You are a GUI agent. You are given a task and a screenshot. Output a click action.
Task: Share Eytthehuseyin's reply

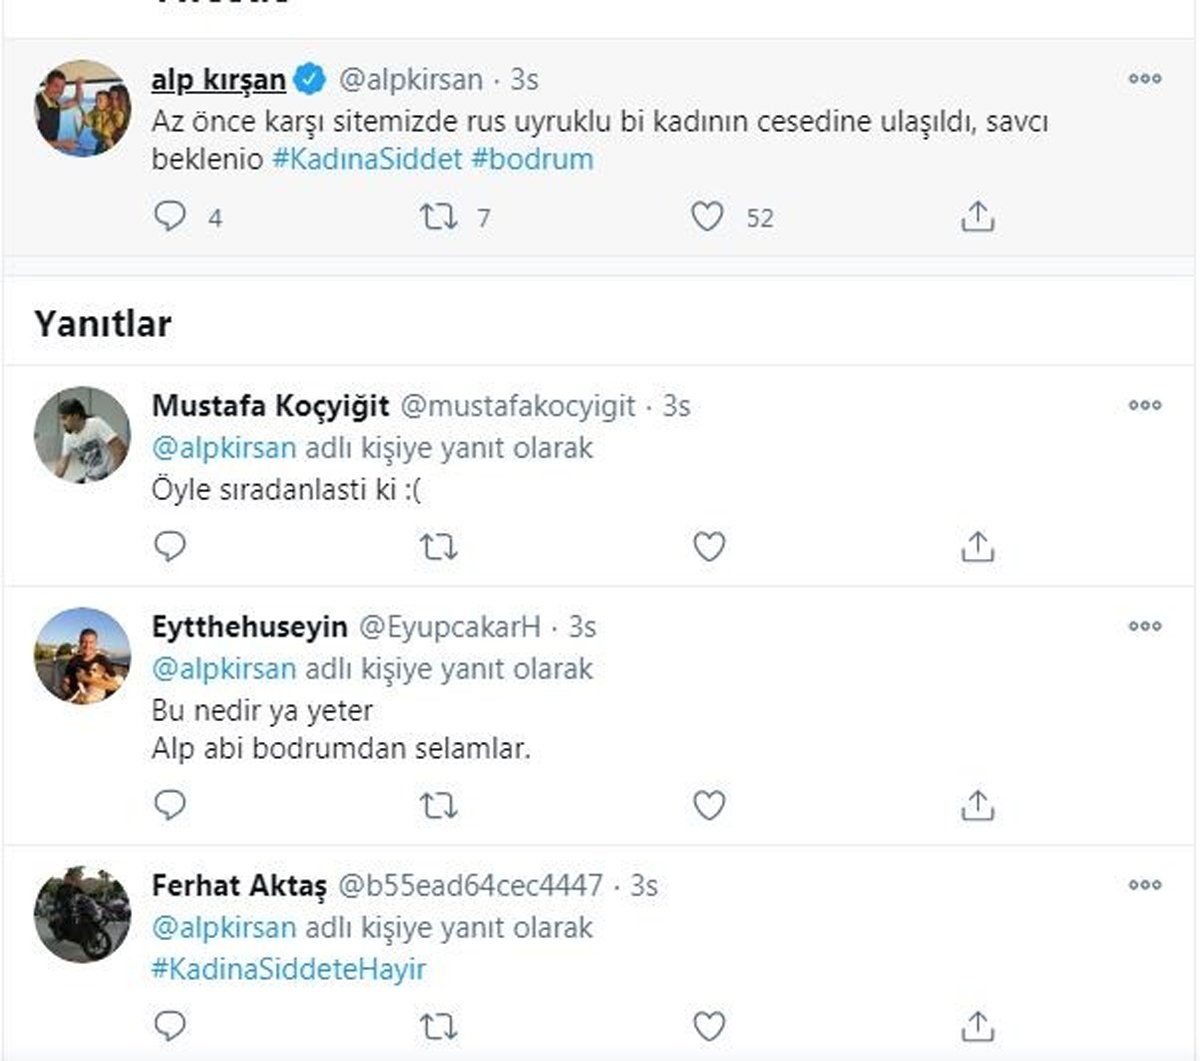tap(977, 805)
